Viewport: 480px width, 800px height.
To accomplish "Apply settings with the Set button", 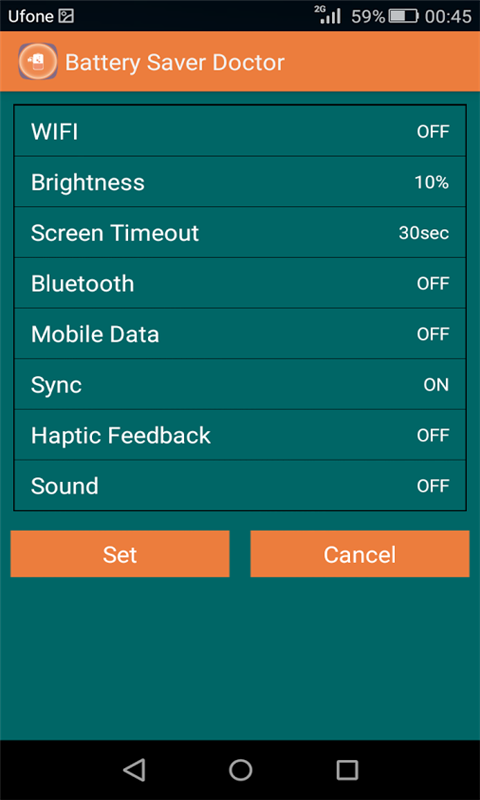I will point(120,554).
